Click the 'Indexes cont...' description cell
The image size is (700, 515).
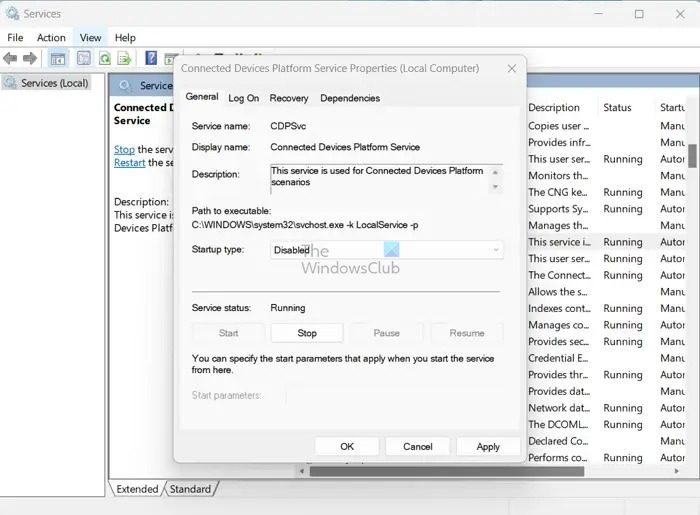coord(559,308)
